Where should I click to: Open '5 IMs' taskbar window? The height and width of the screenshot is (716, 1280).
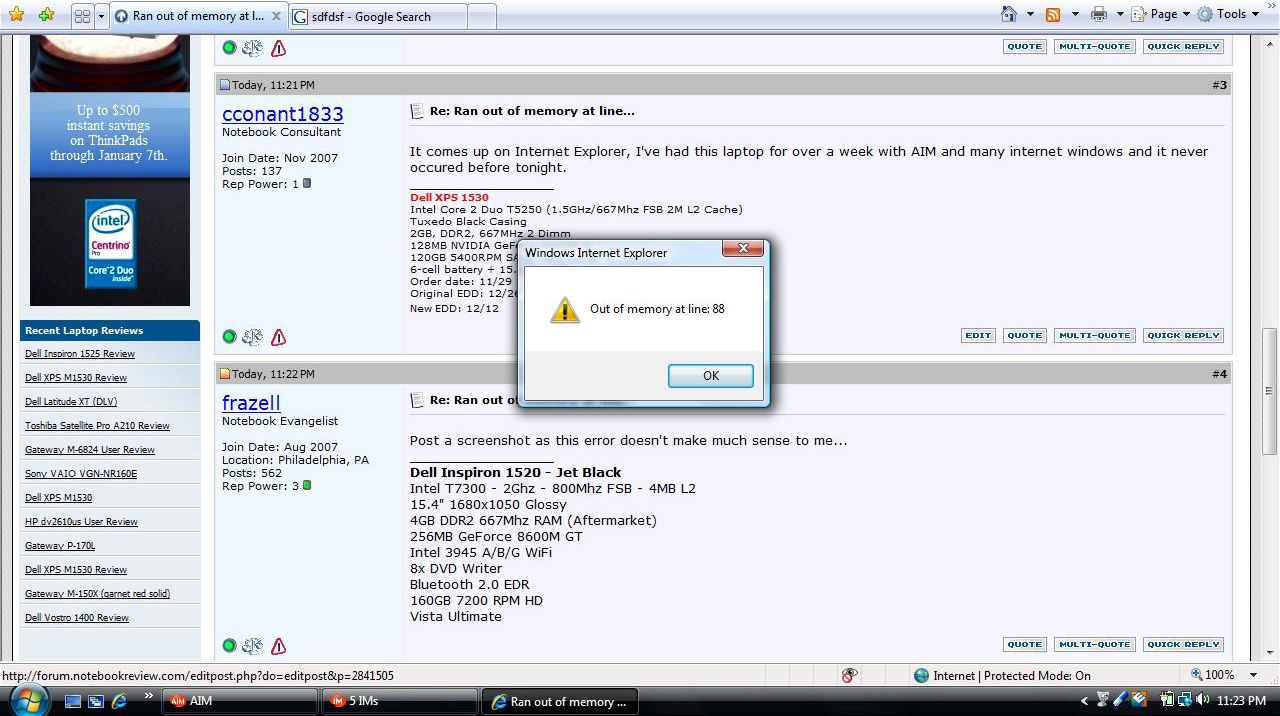400,701
